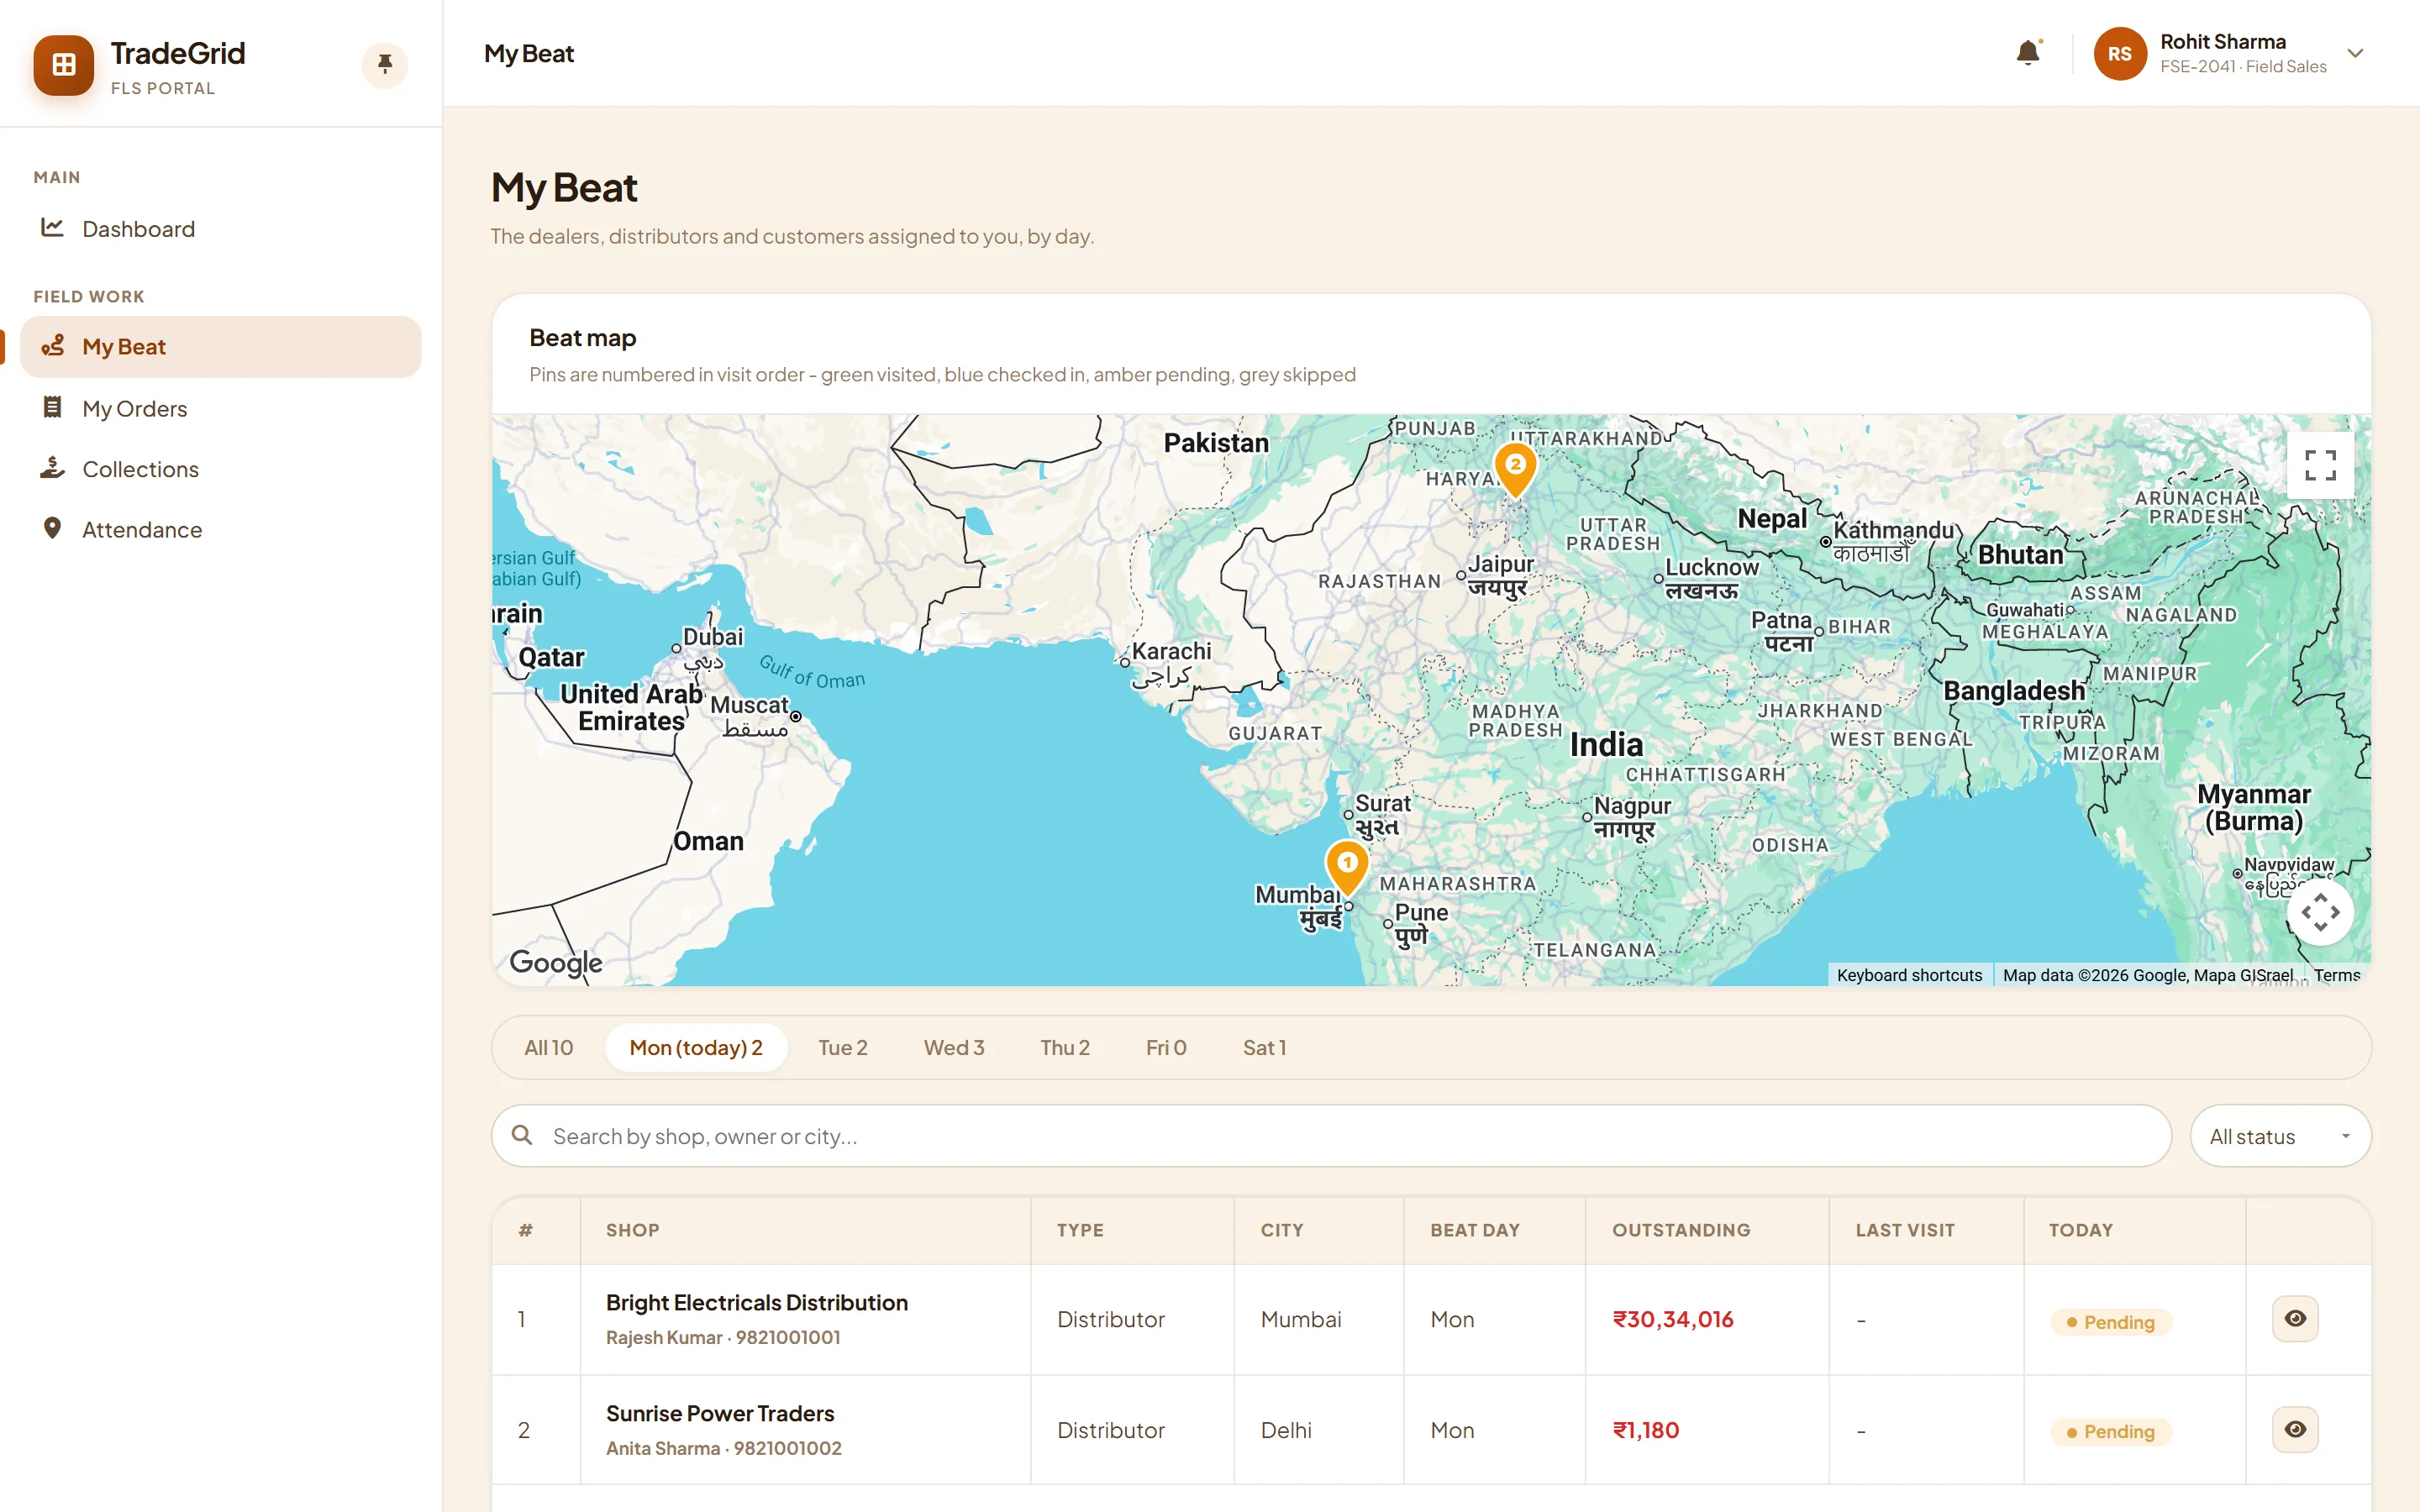Viewport: 2420px width, 1512px height.
Task: Click the Mumbai city cell
Action: tap(1301, 1320)
